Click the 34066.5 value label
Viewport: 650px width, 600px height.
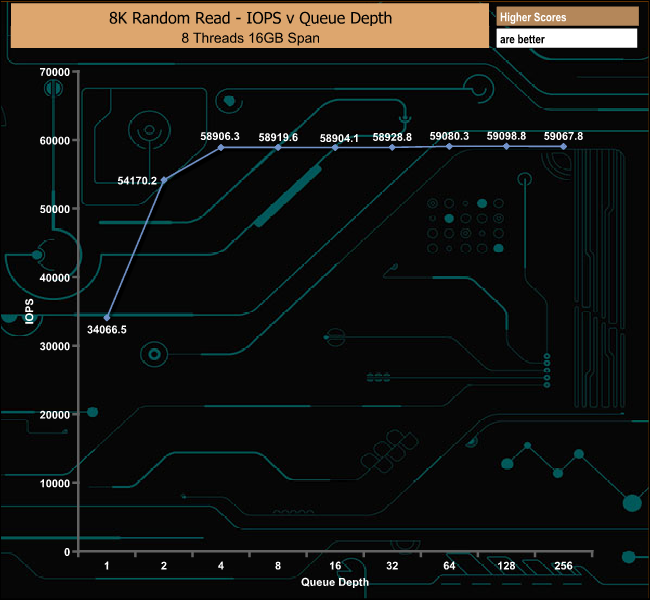pos(107,329)
